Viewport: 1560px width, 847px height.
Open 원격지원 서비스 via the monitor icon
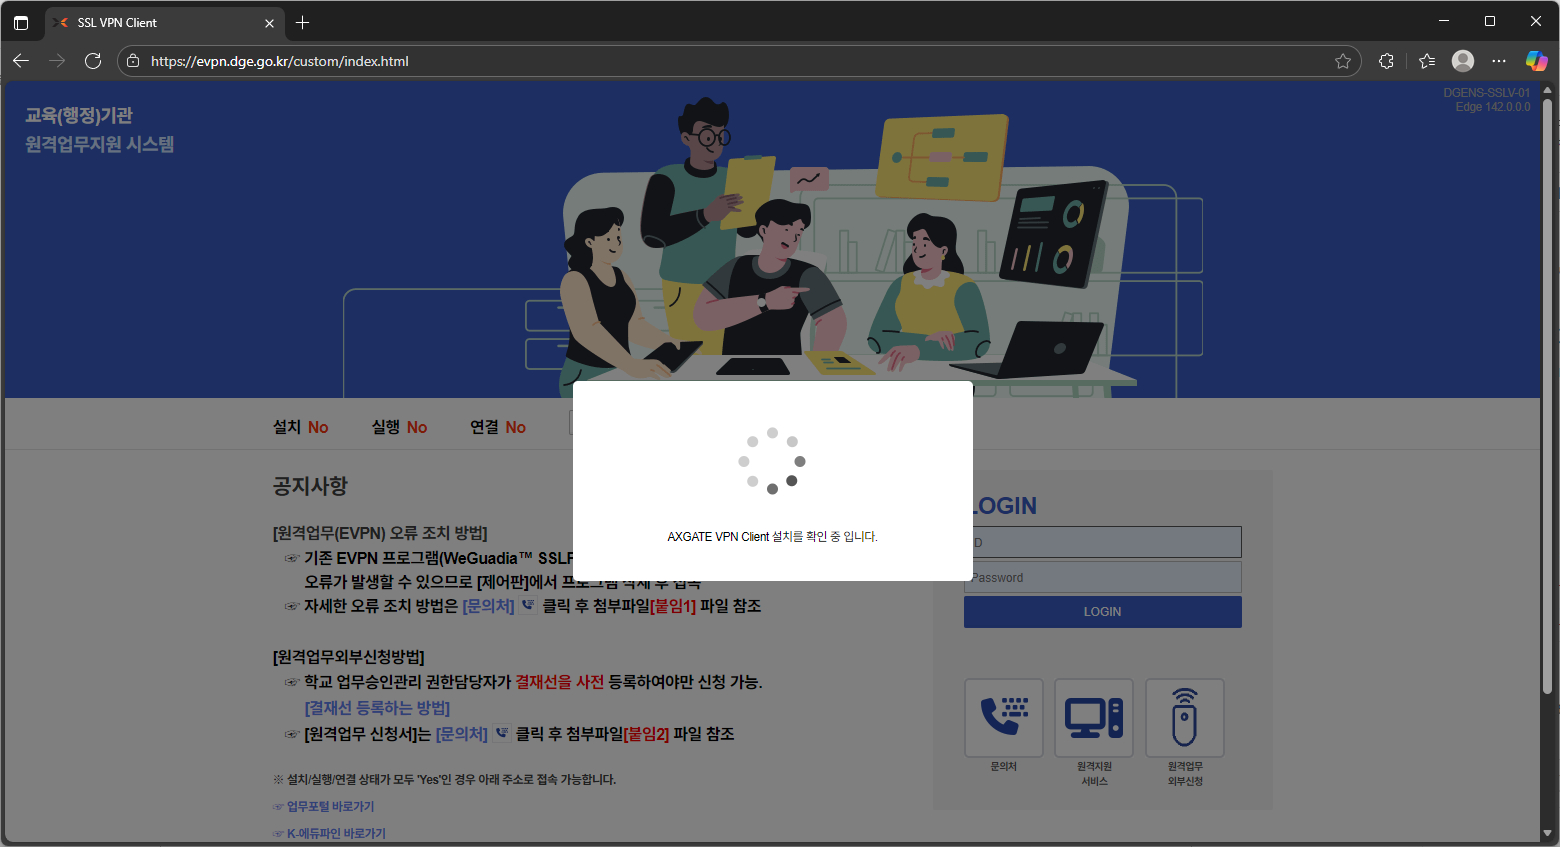coord(1093,717)
